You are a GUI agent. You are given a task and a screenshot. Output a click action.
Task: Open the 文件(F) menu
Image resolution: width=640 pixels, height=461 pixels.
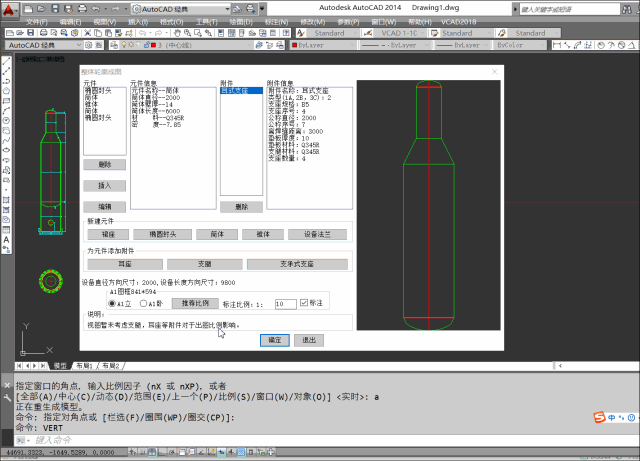pyautogui.click(x=35, y=20)
